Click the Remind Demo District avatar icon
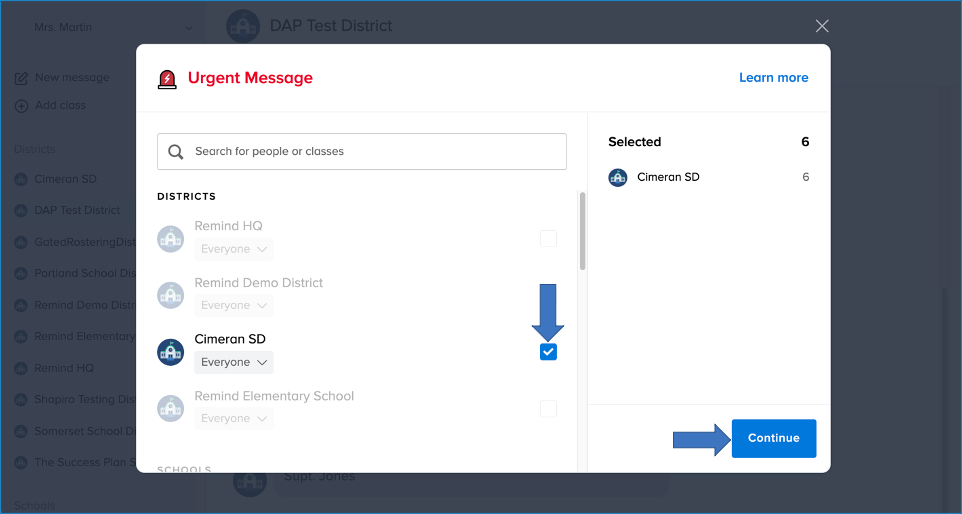 point(171,295)
